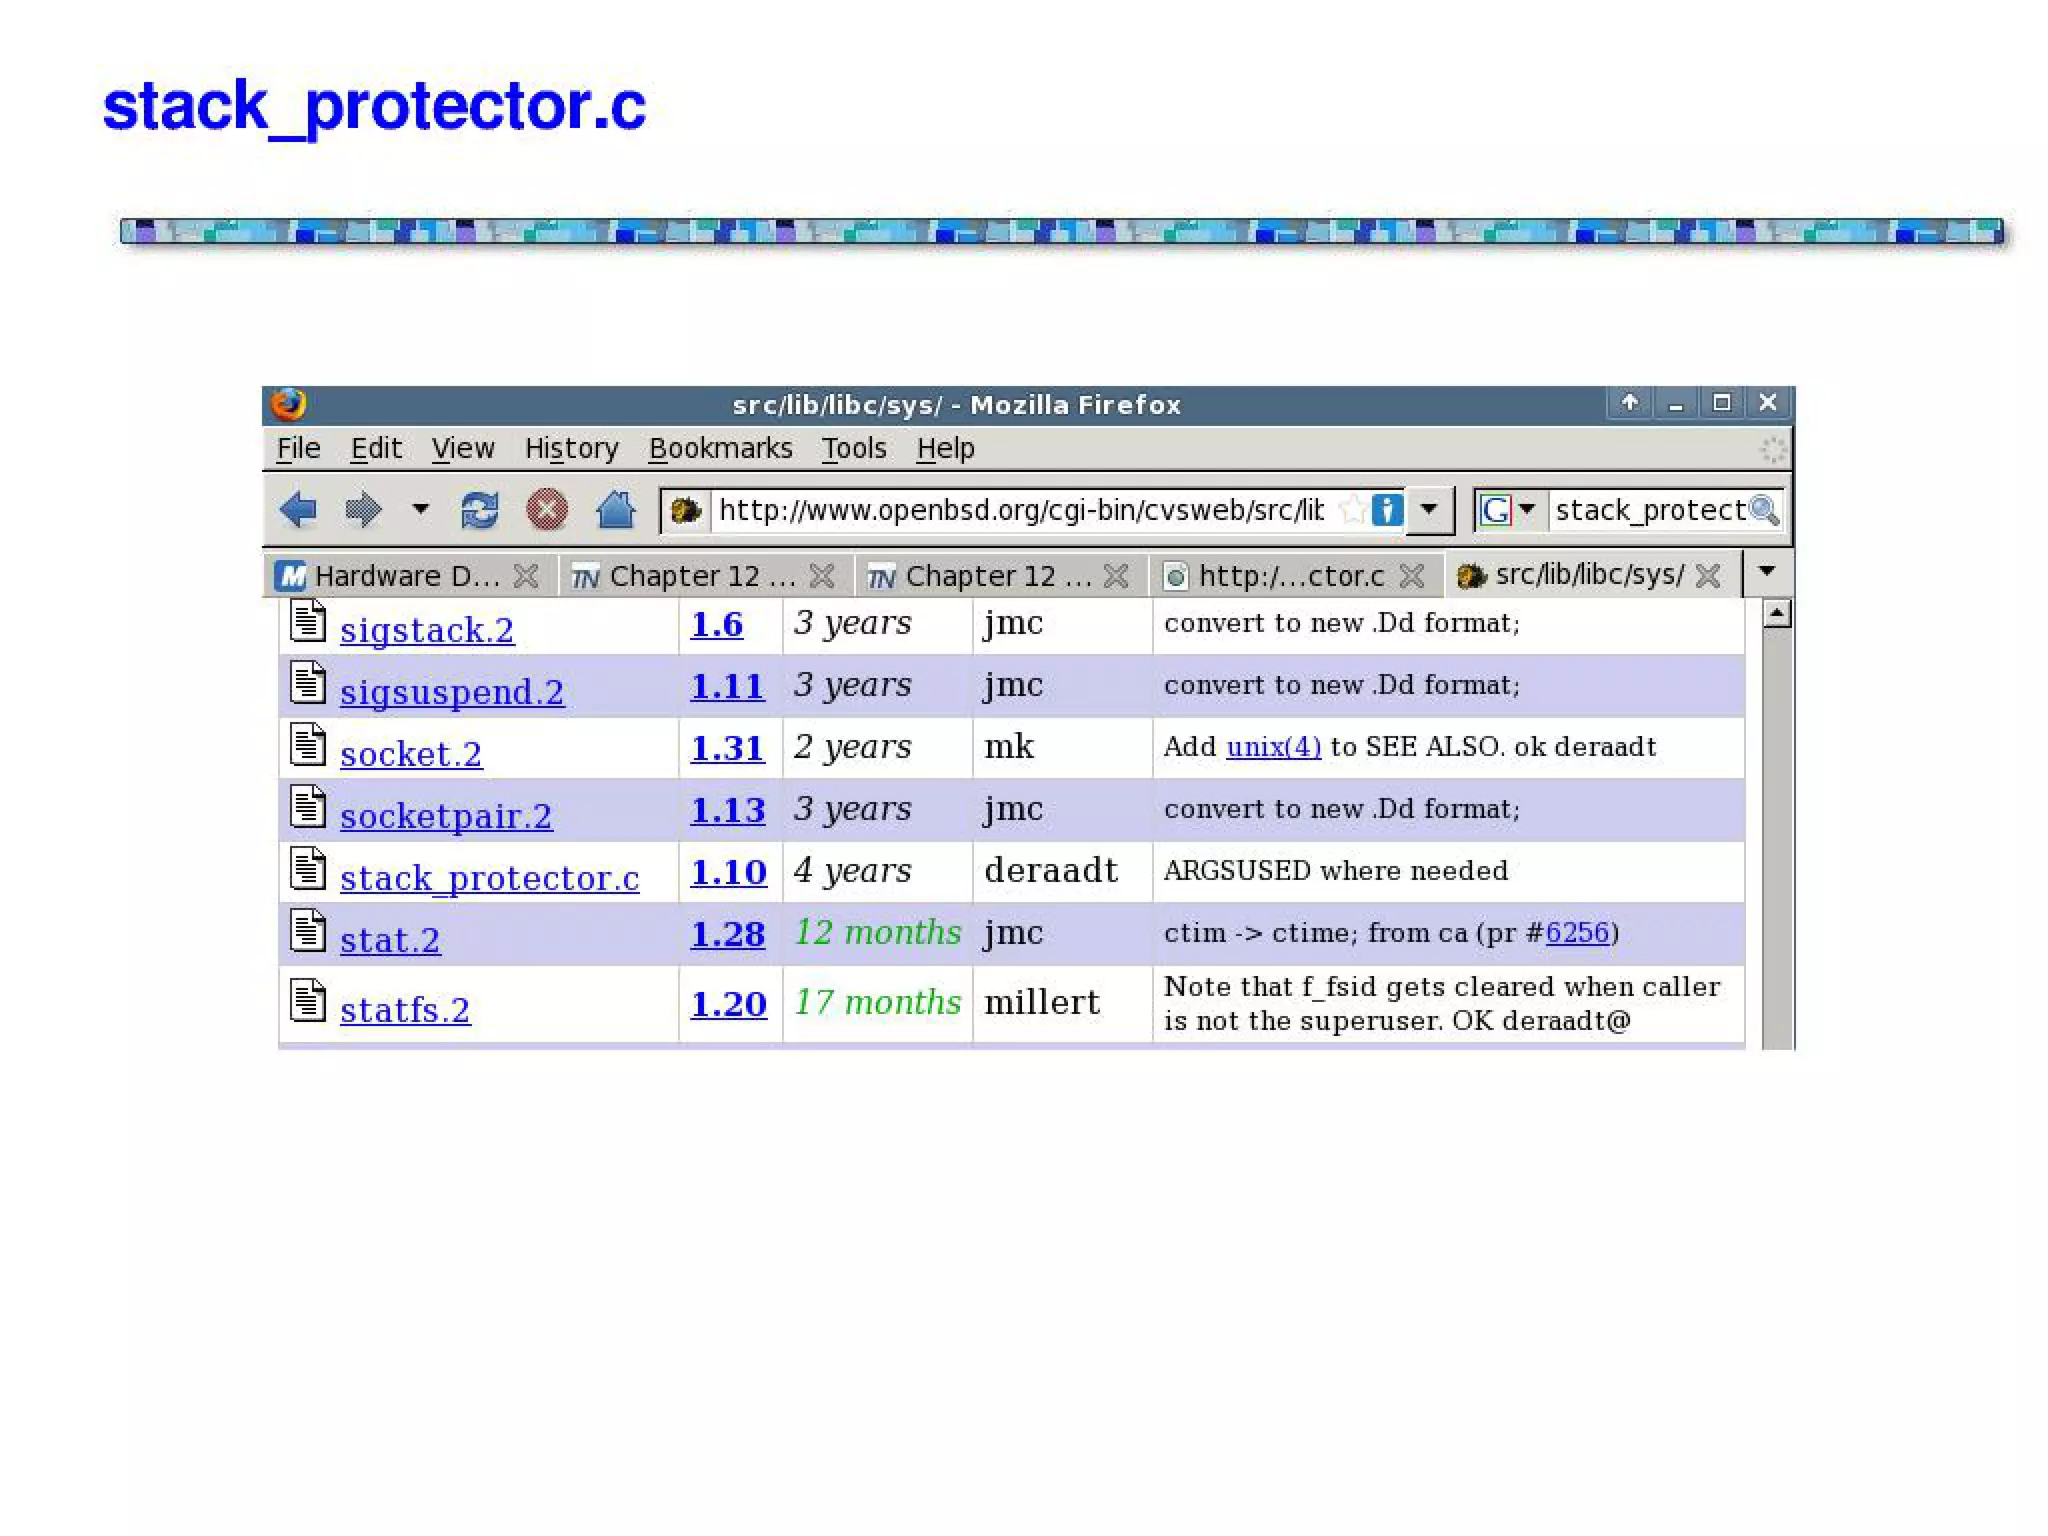Click the document icon beside sigstack.2
The height and width of the screenshot is (1536, 2048).
pos(308,620)
